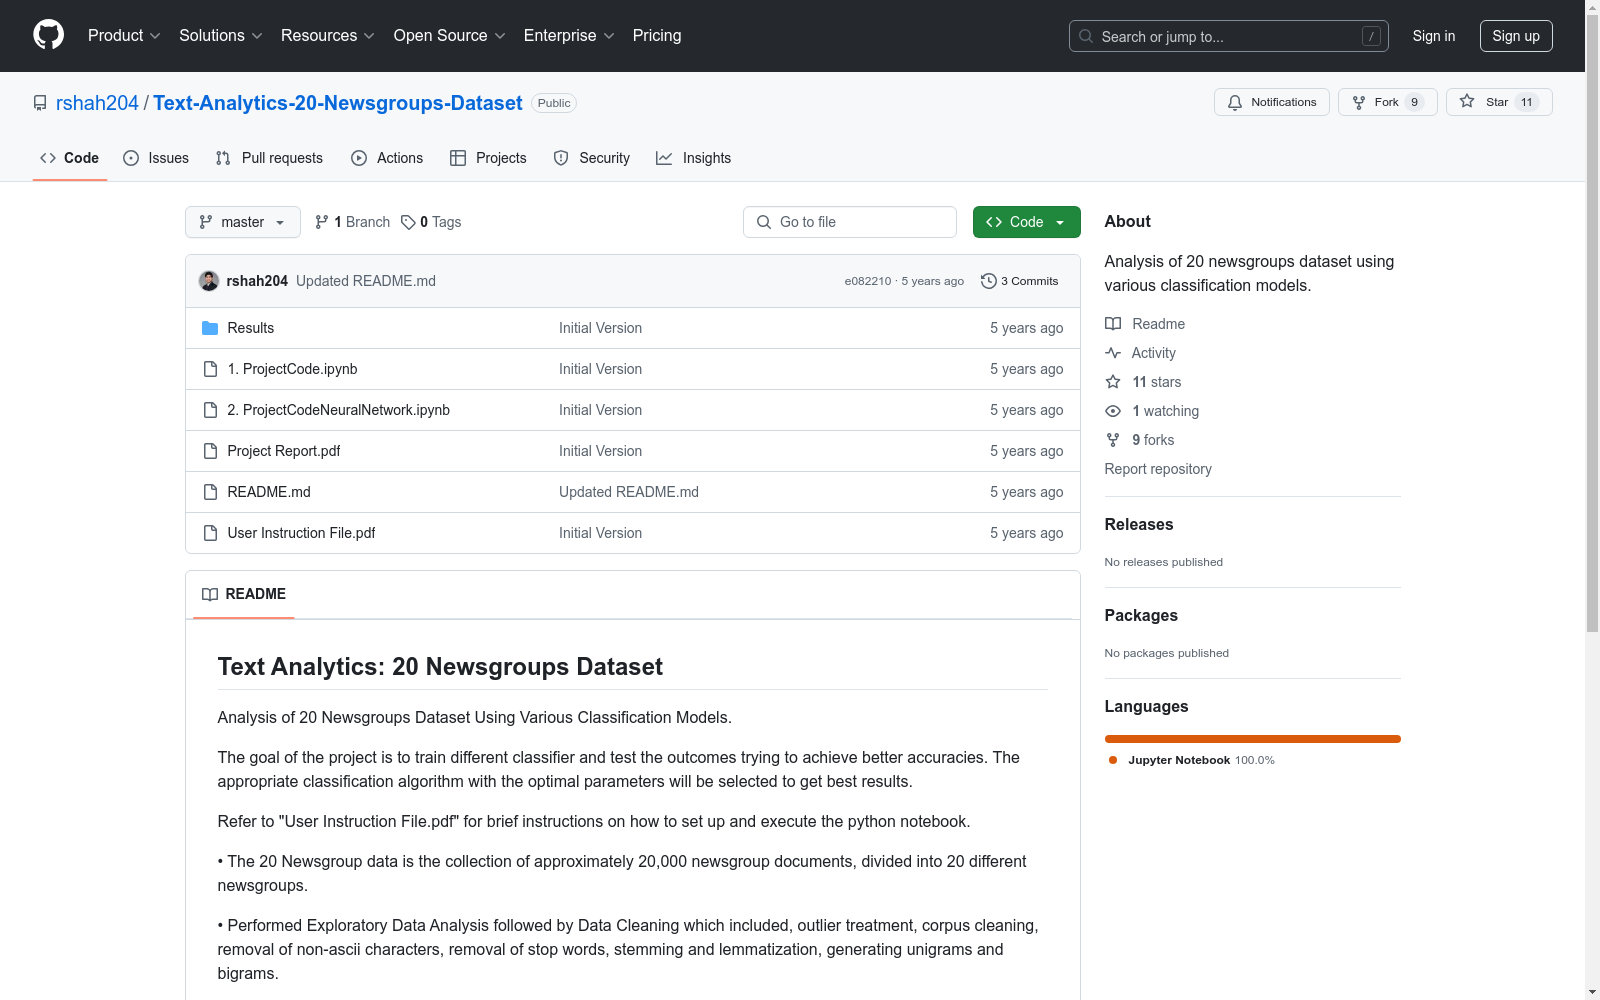The height and width of the screenshot is (1000, 1600).
Task: Click the 11 stars link text
Action: 1157,382
